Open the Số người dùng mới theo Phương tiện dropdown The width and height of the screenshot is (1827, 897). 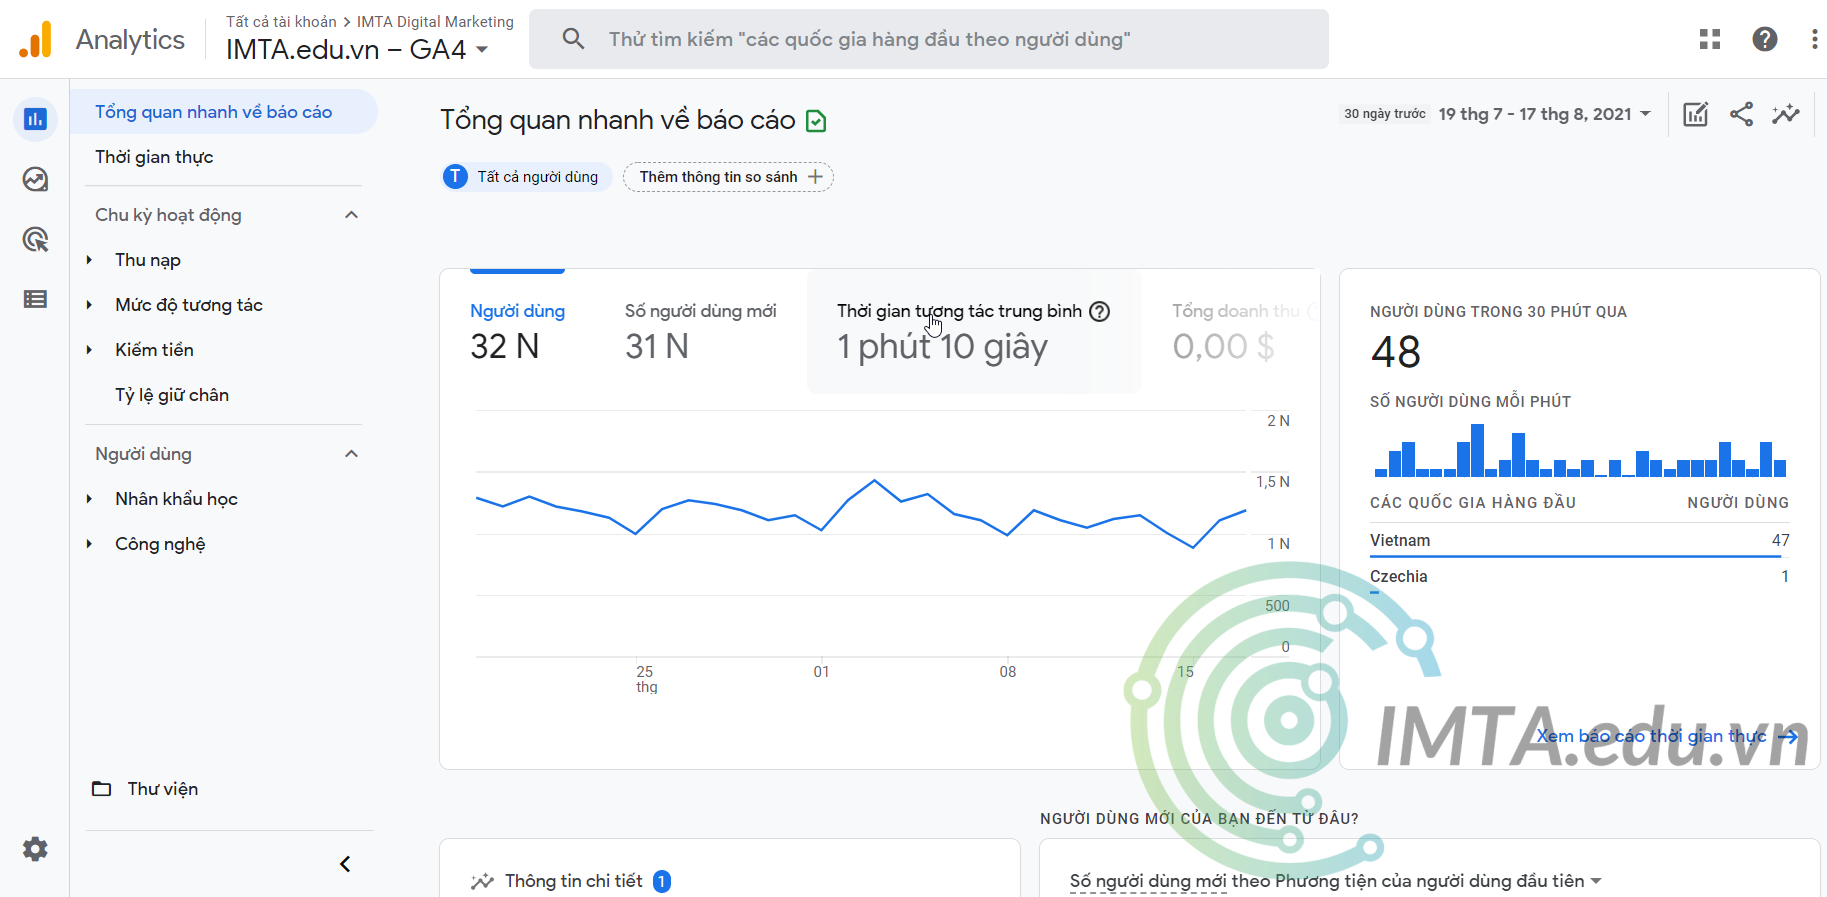pos(1336,881)
